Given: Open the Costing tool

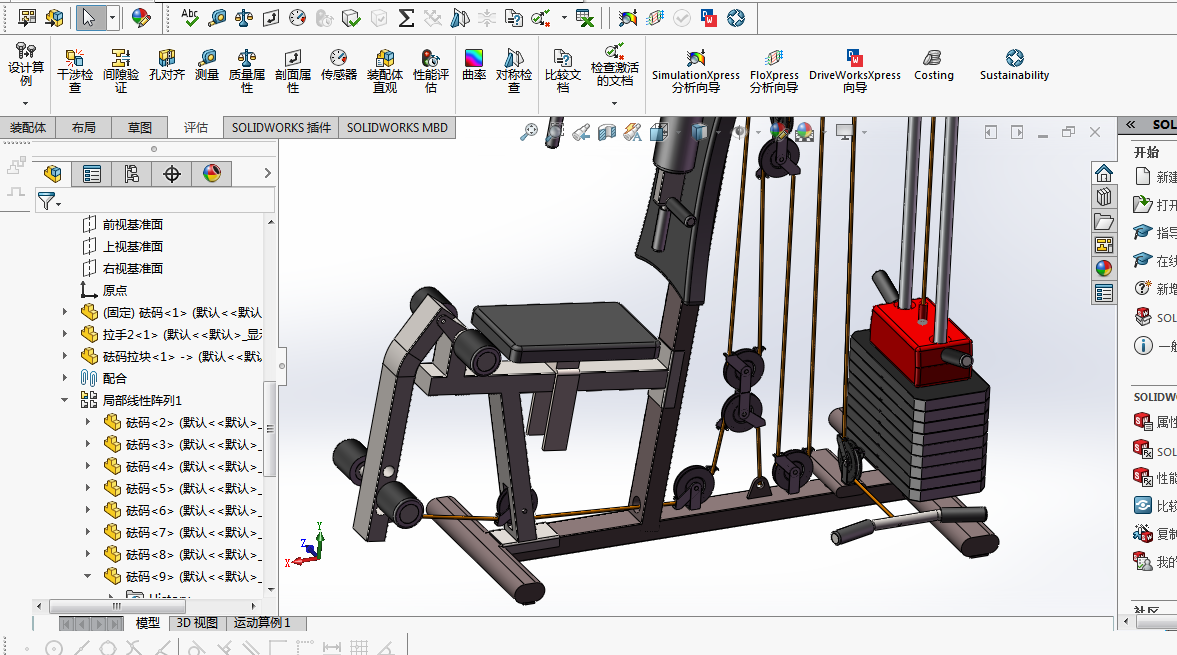Looking at the screenshot, I should point(934,65).
